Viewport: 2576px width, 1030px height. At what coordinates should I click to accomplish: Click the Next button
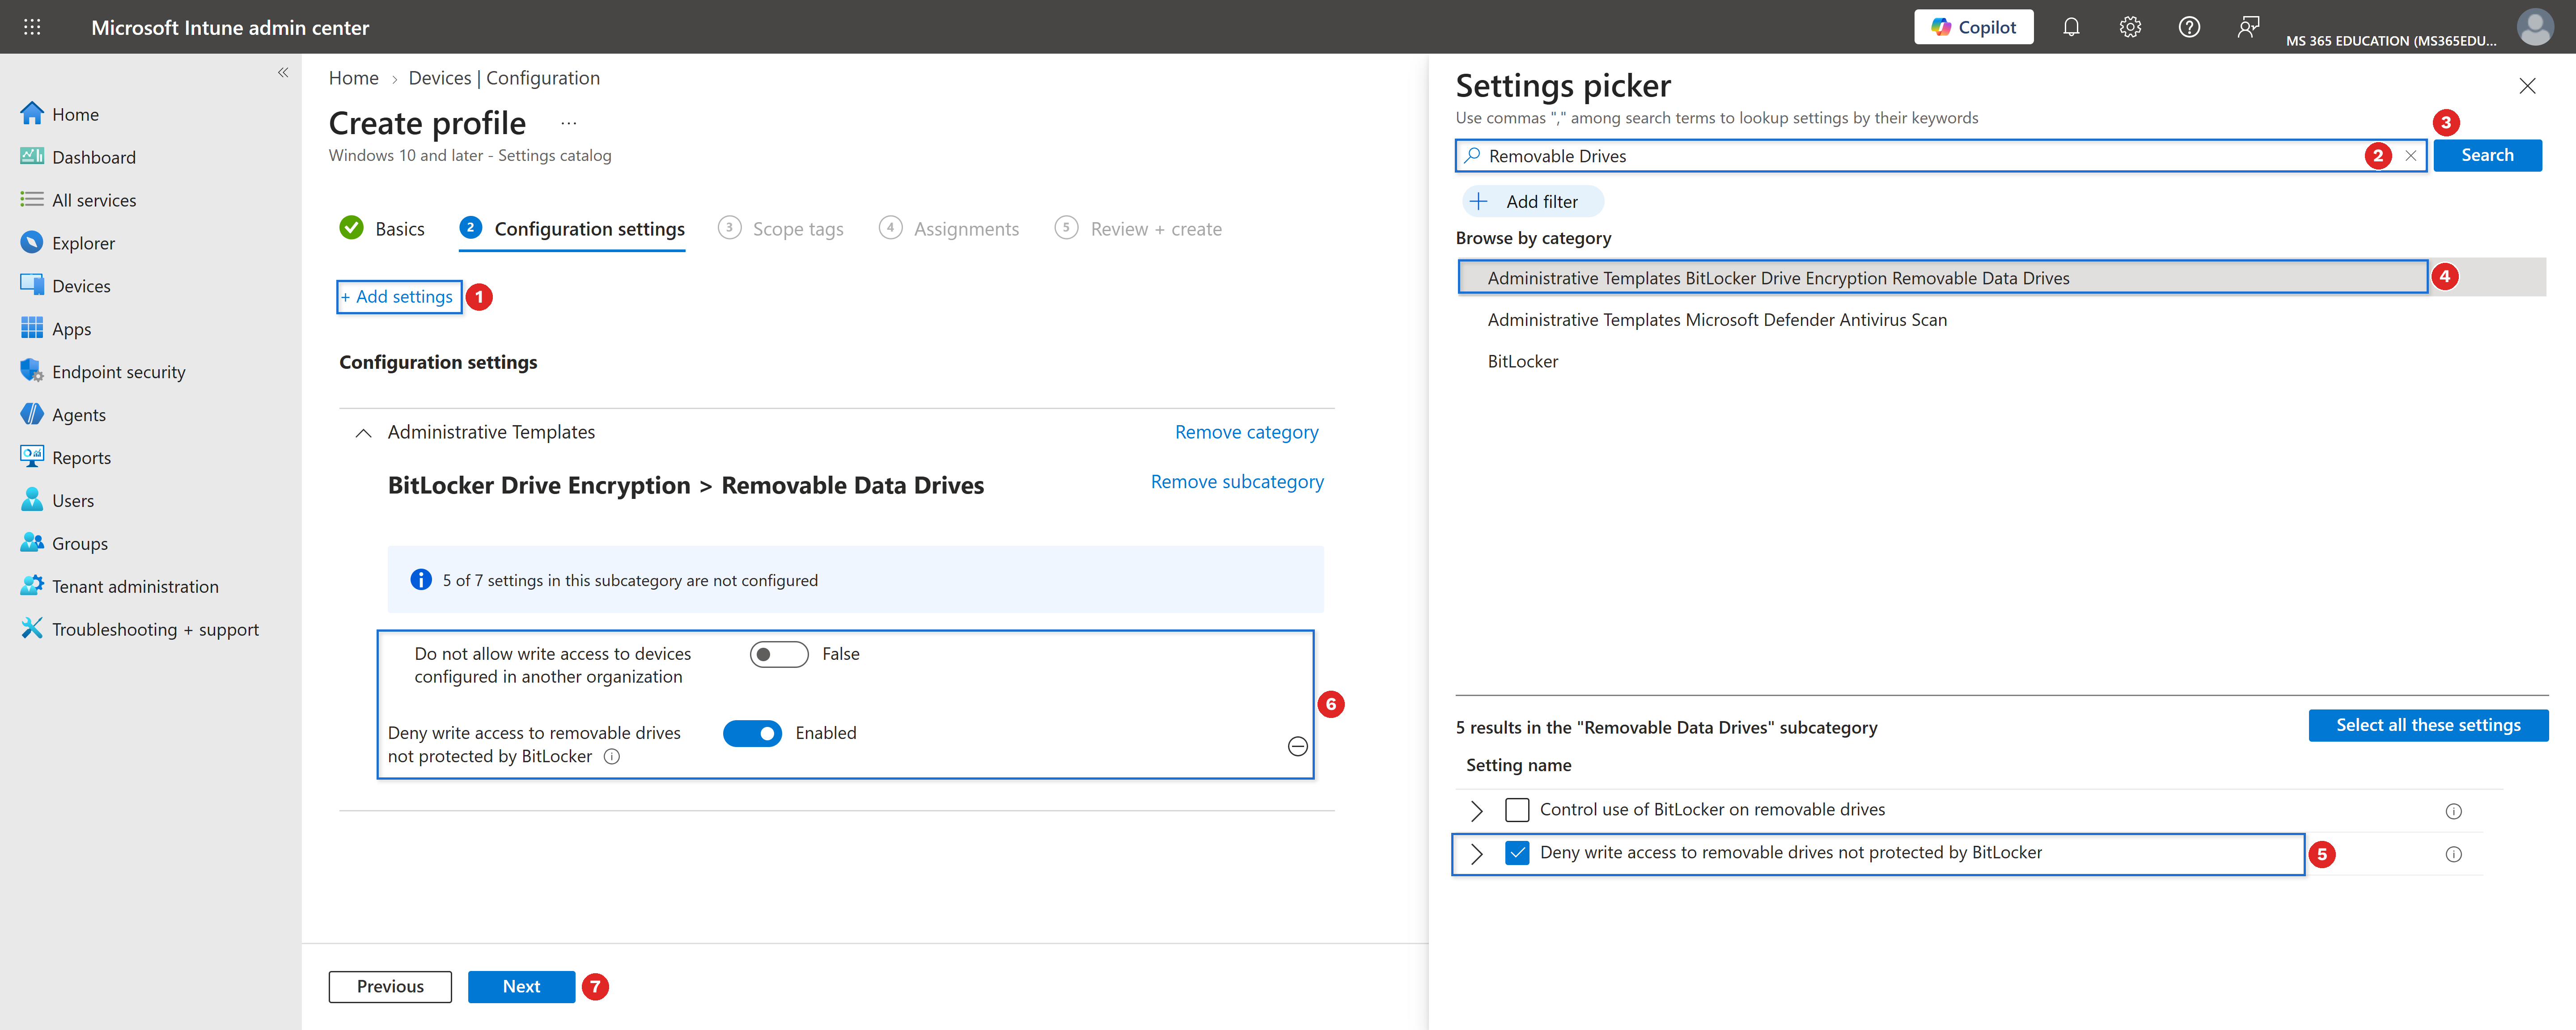pyautogui.click(x=521, y=987)
